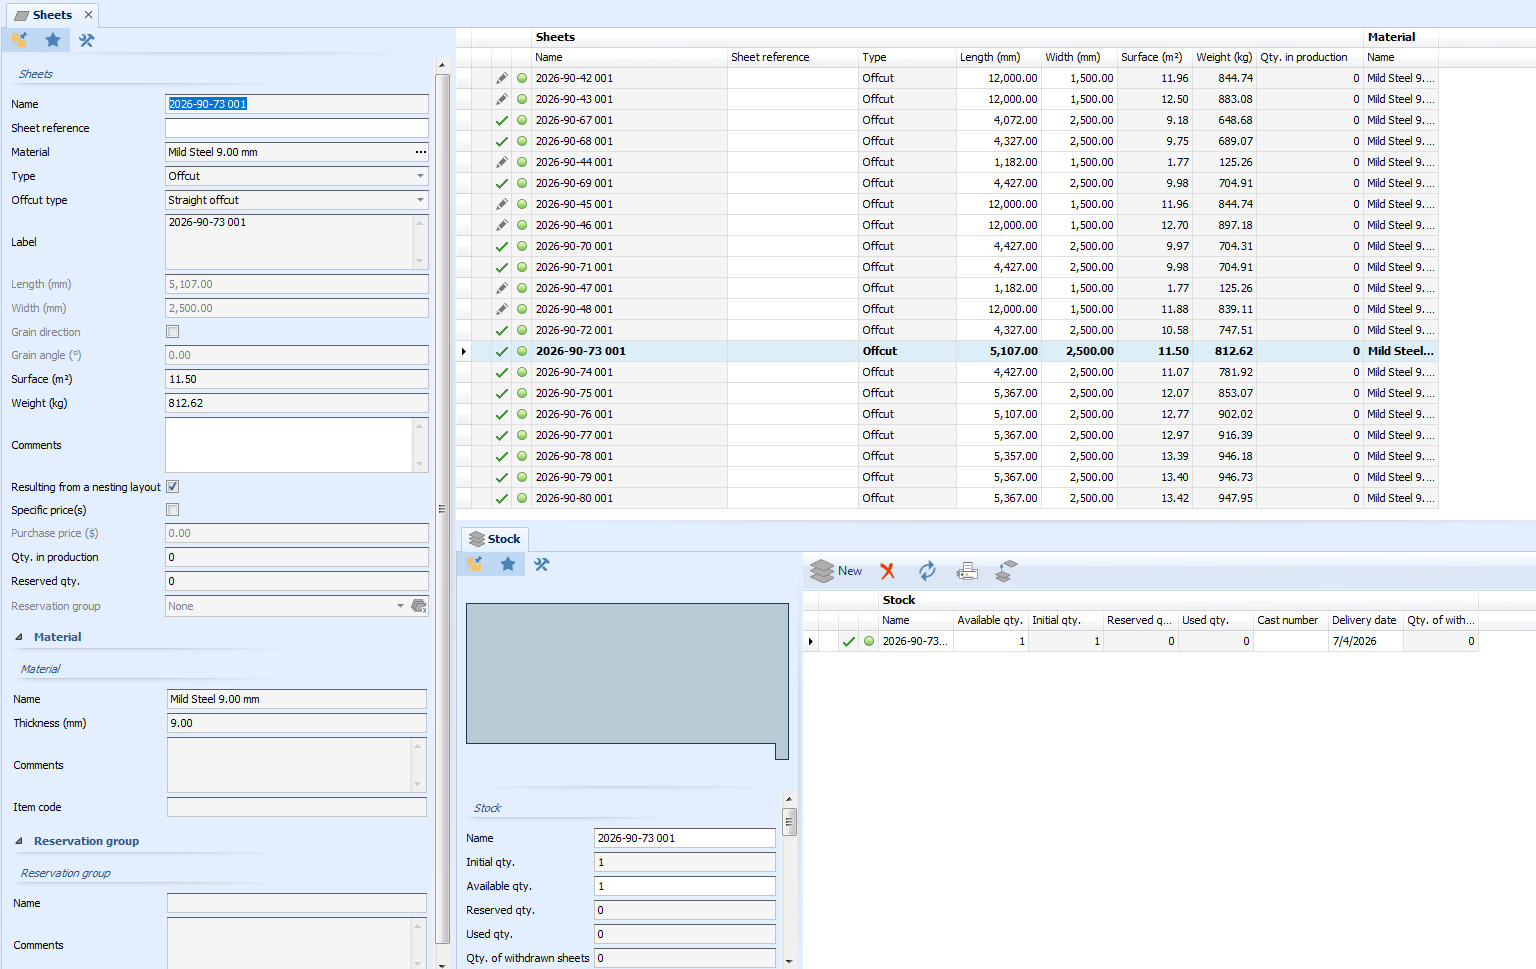
Task: Click the sheet icon on the Sheets tab
Action: [x=21, y=15]
